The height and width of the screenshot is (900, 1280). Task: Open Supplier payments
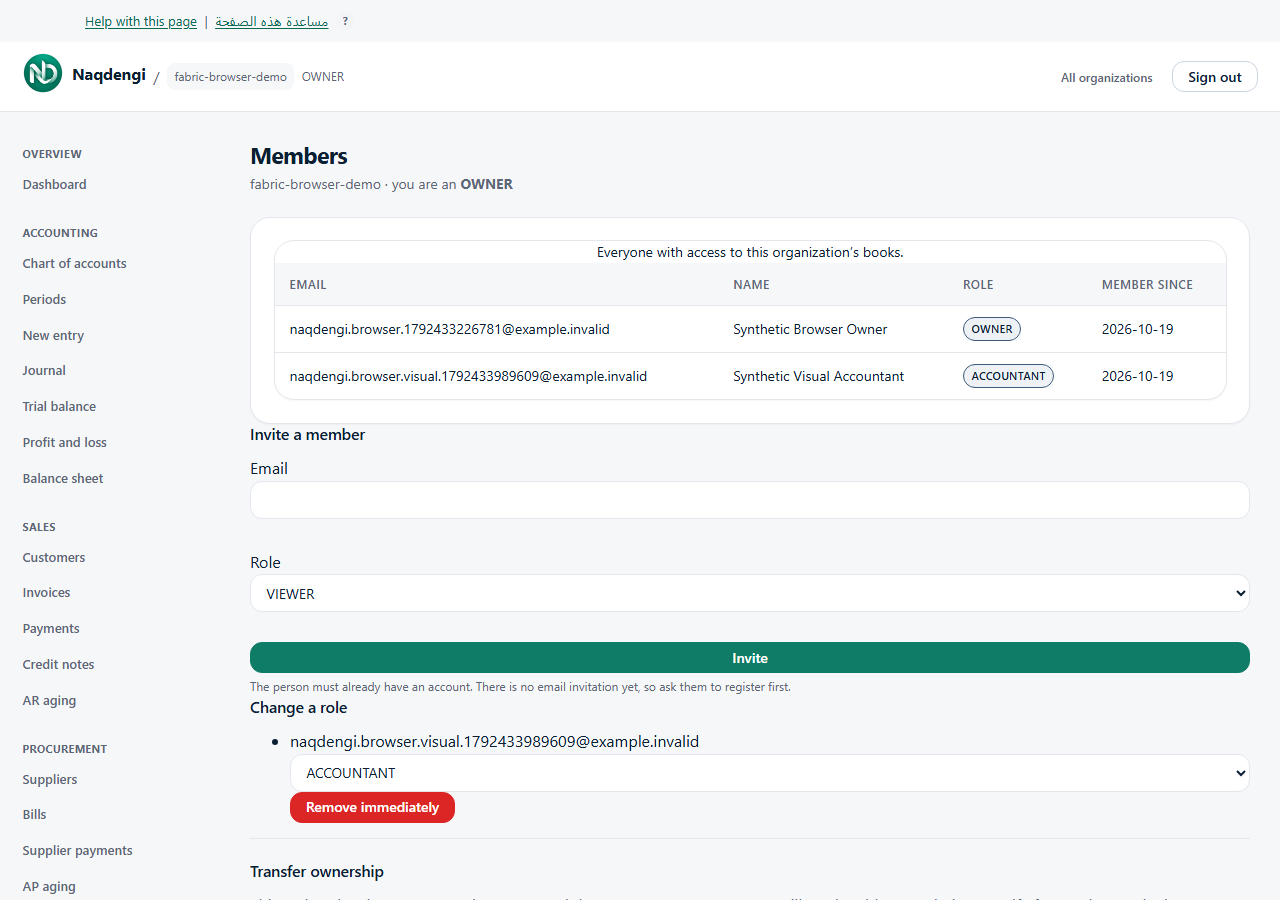click(78, 851)
